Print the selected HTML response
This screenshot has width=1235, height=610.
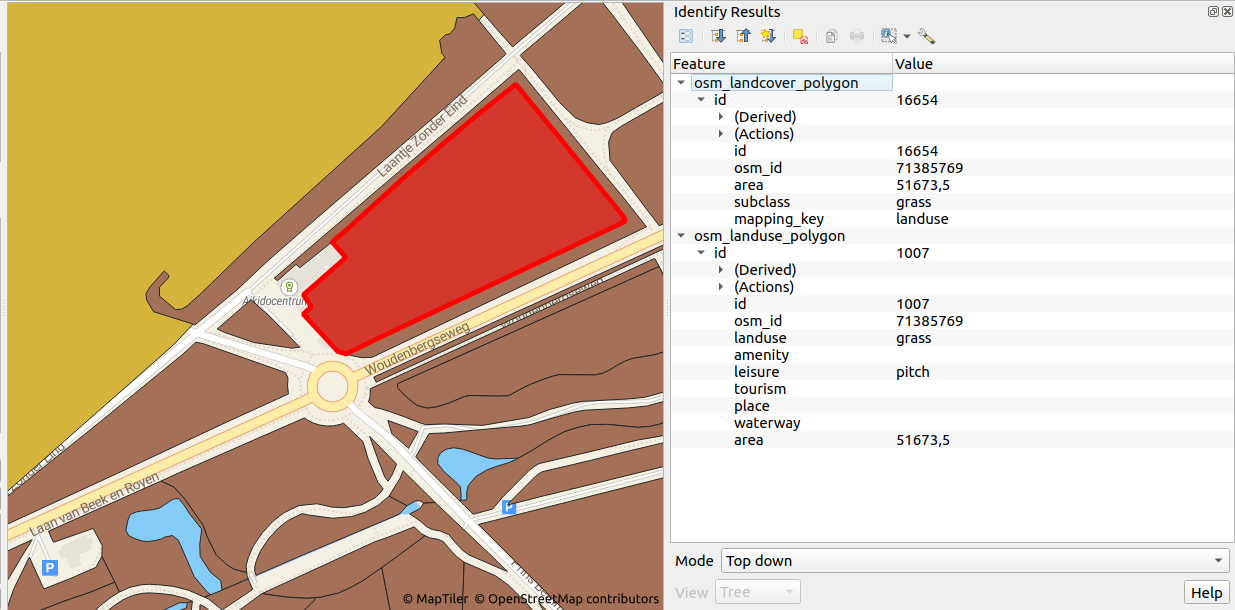point(857,35)
